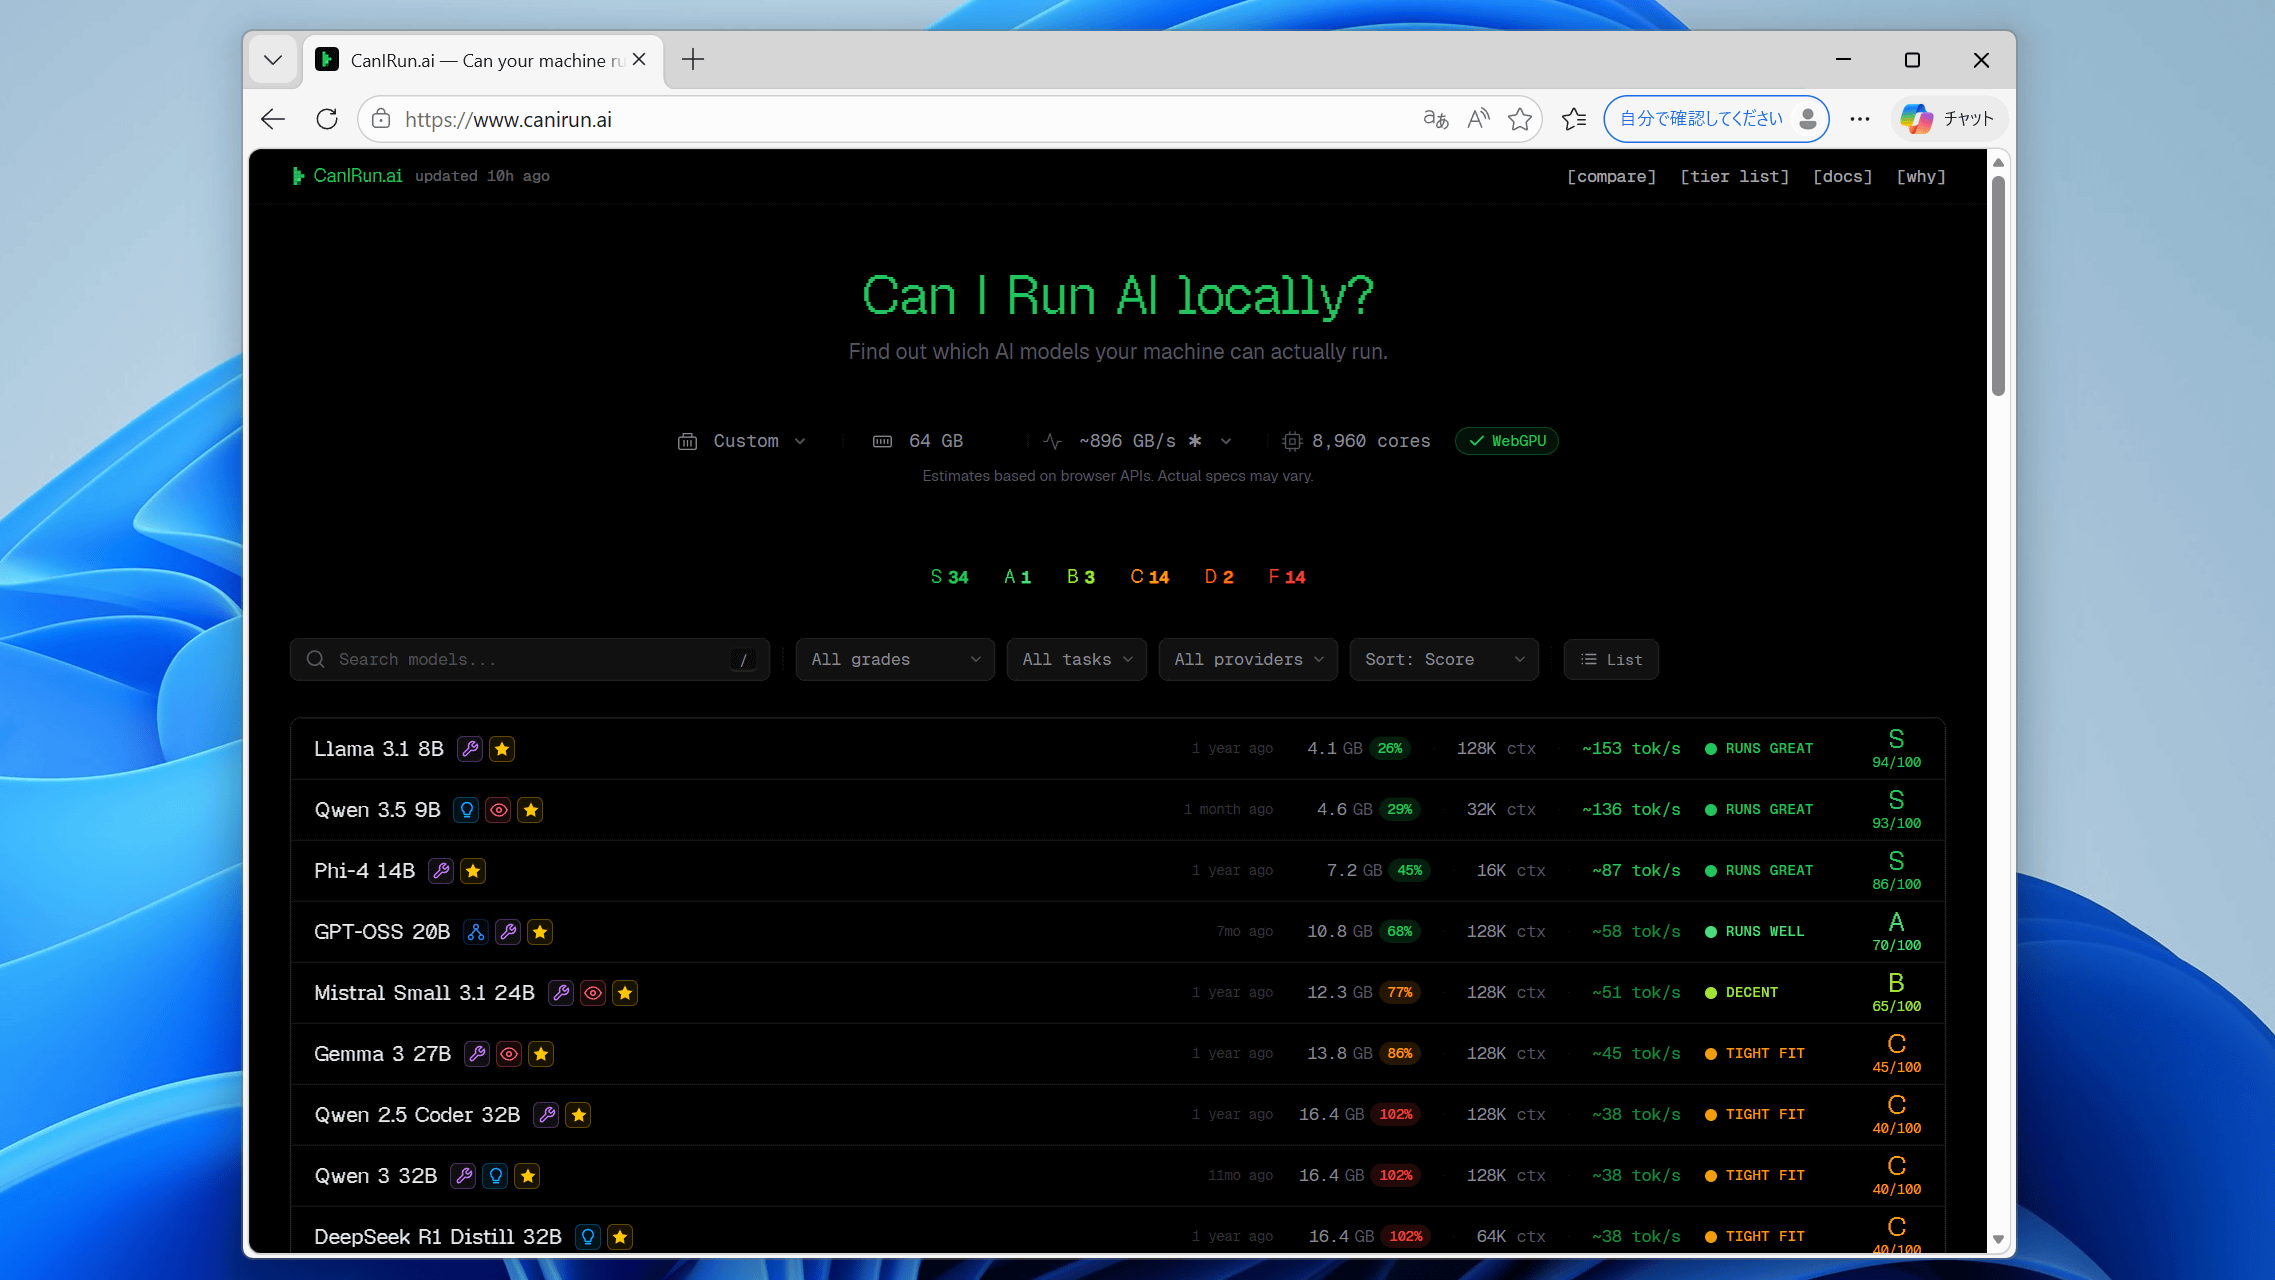Open the Sort: Score dropdown
The image size is (2275, 1280).
coord(1443,660)
